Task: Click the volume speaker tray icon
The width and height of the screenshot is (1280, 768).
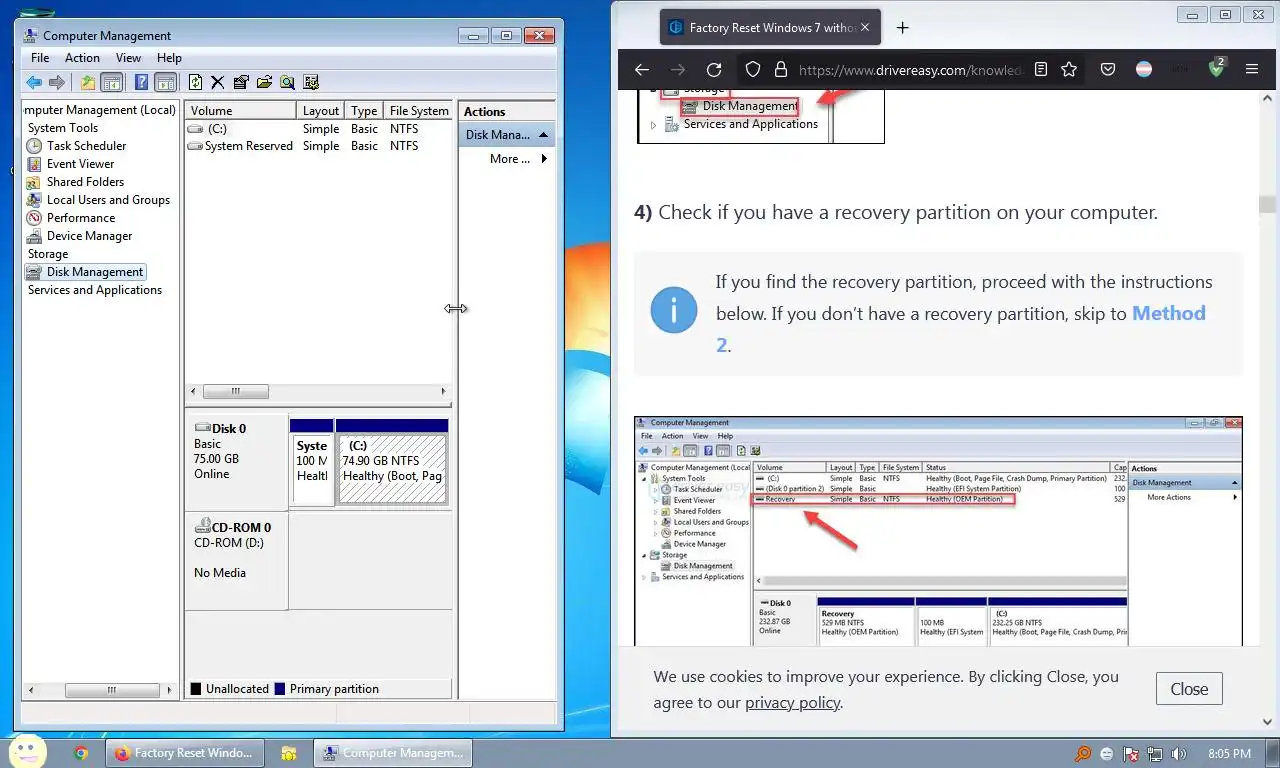Action: [1179, 754]
